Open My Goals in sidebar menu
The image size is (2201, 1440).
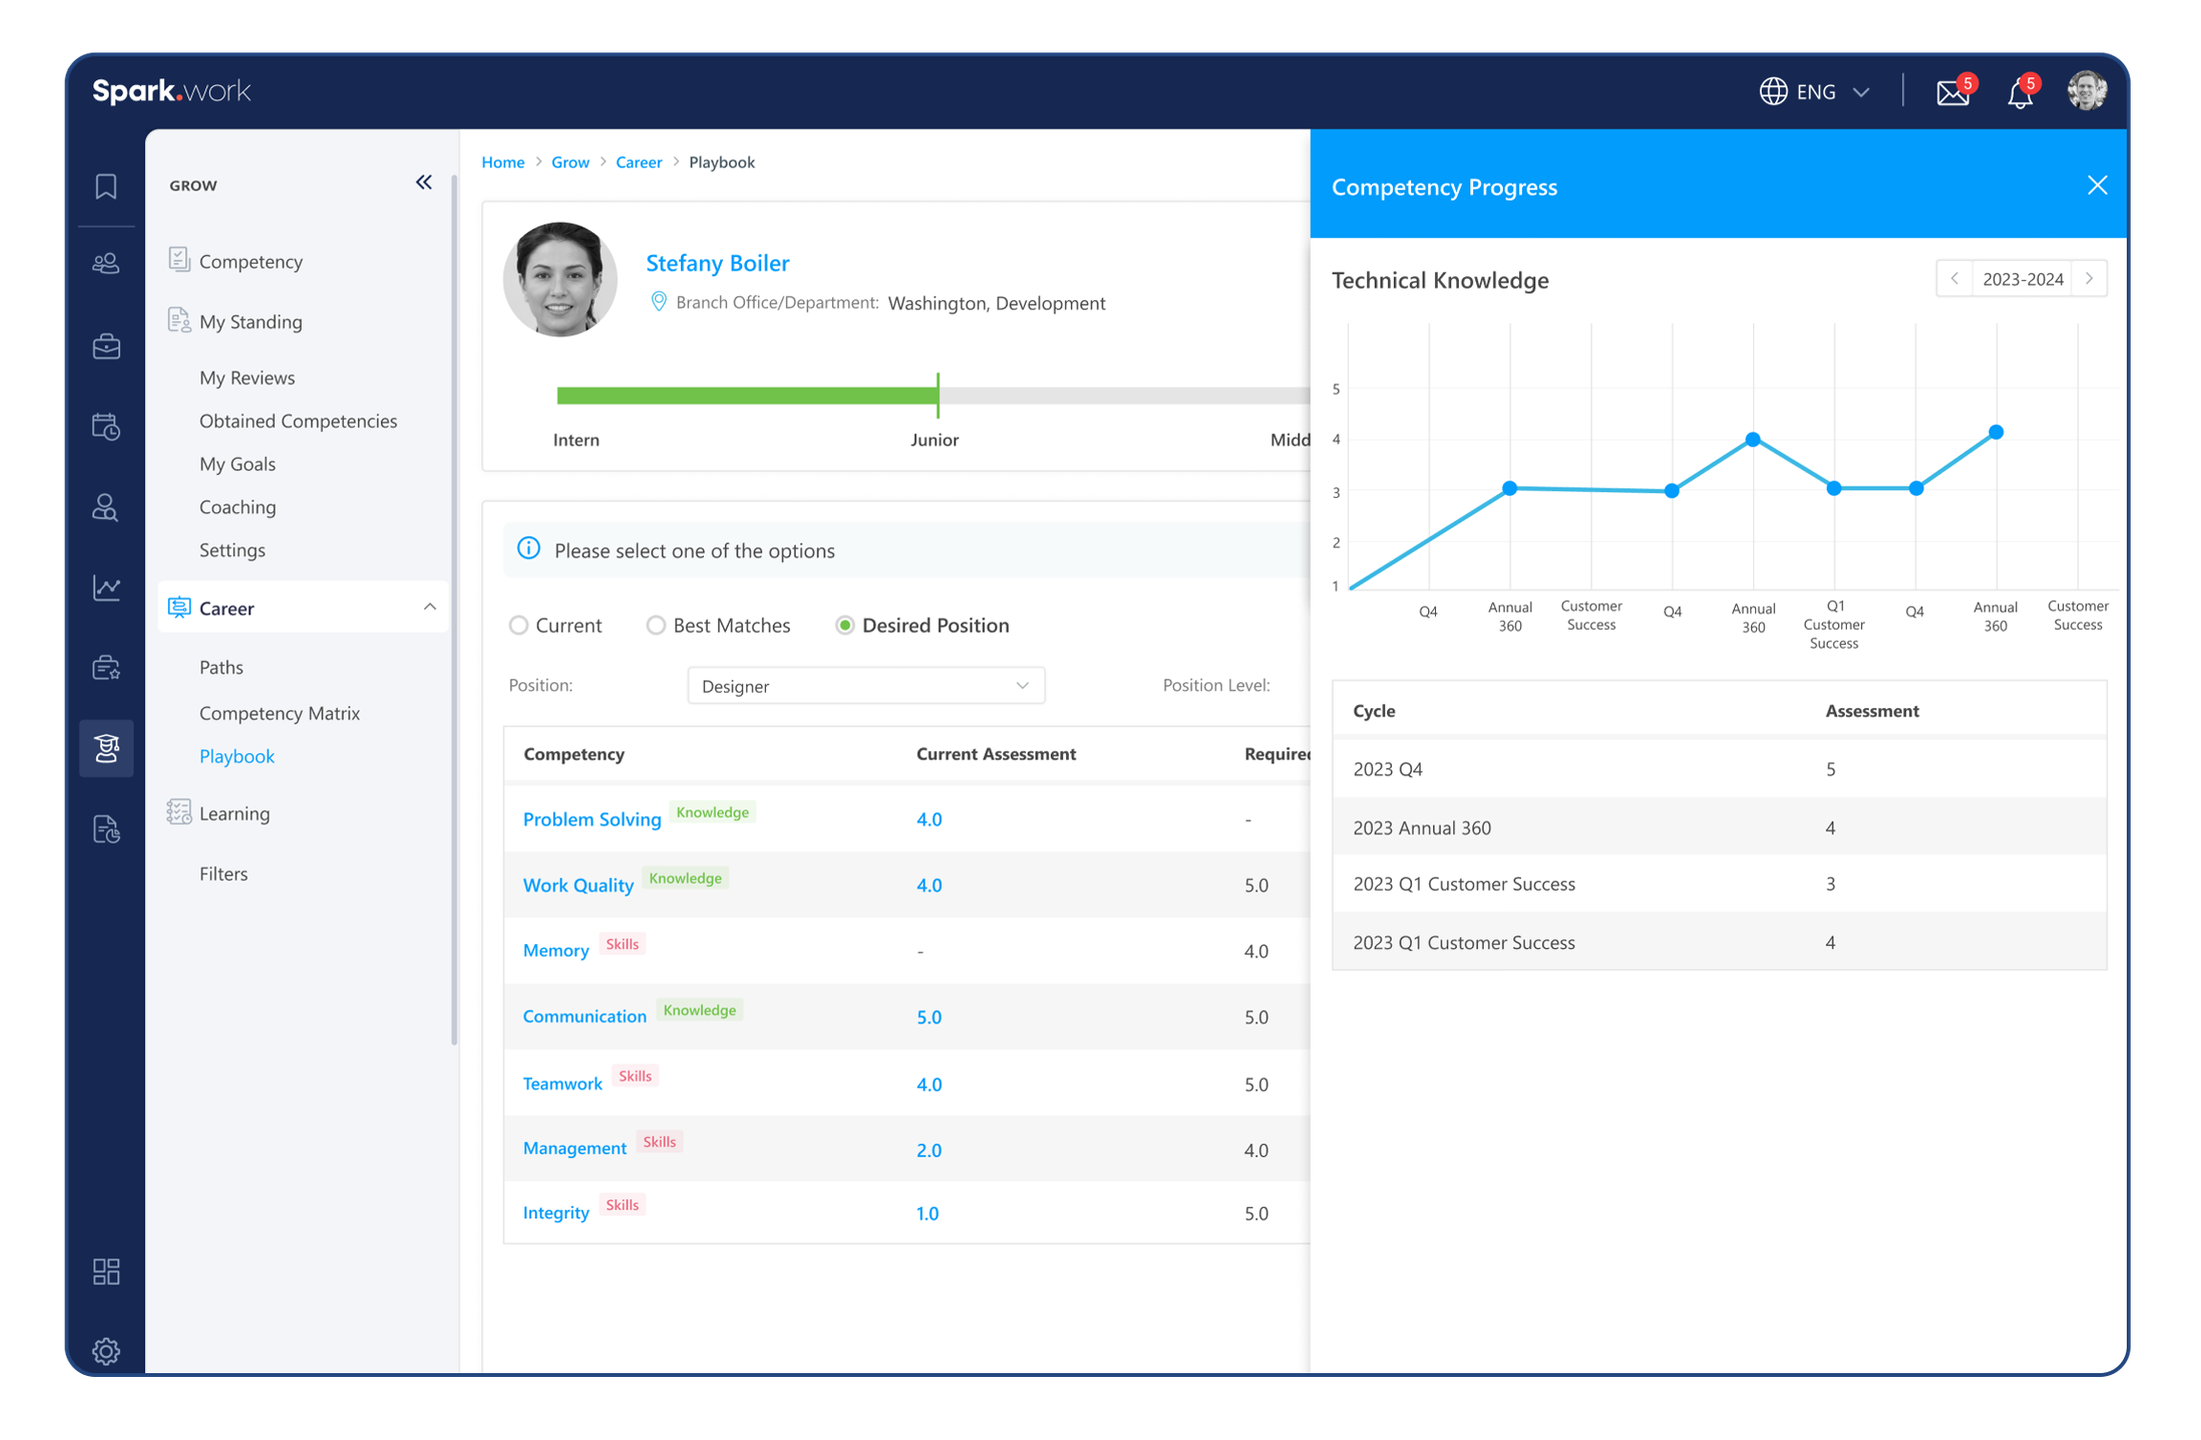coord(237,464)
